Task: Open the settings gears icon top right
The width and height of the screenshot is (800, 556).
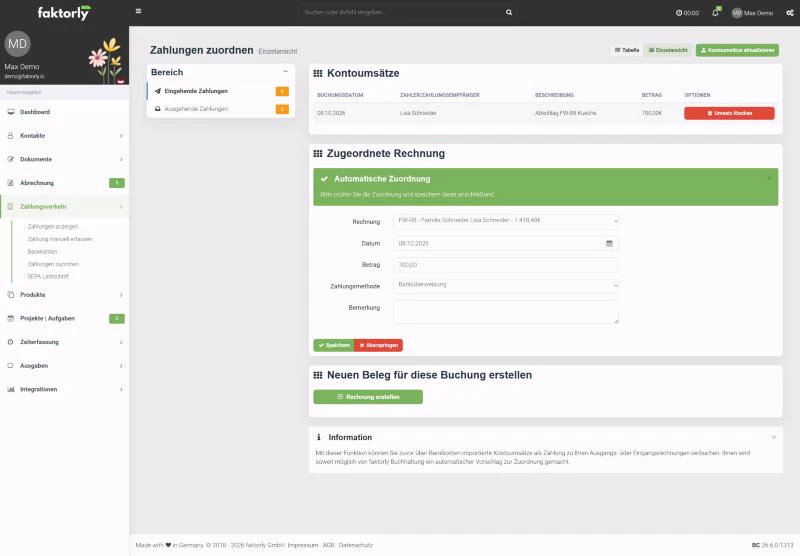Action: click(x=790, y=13)
